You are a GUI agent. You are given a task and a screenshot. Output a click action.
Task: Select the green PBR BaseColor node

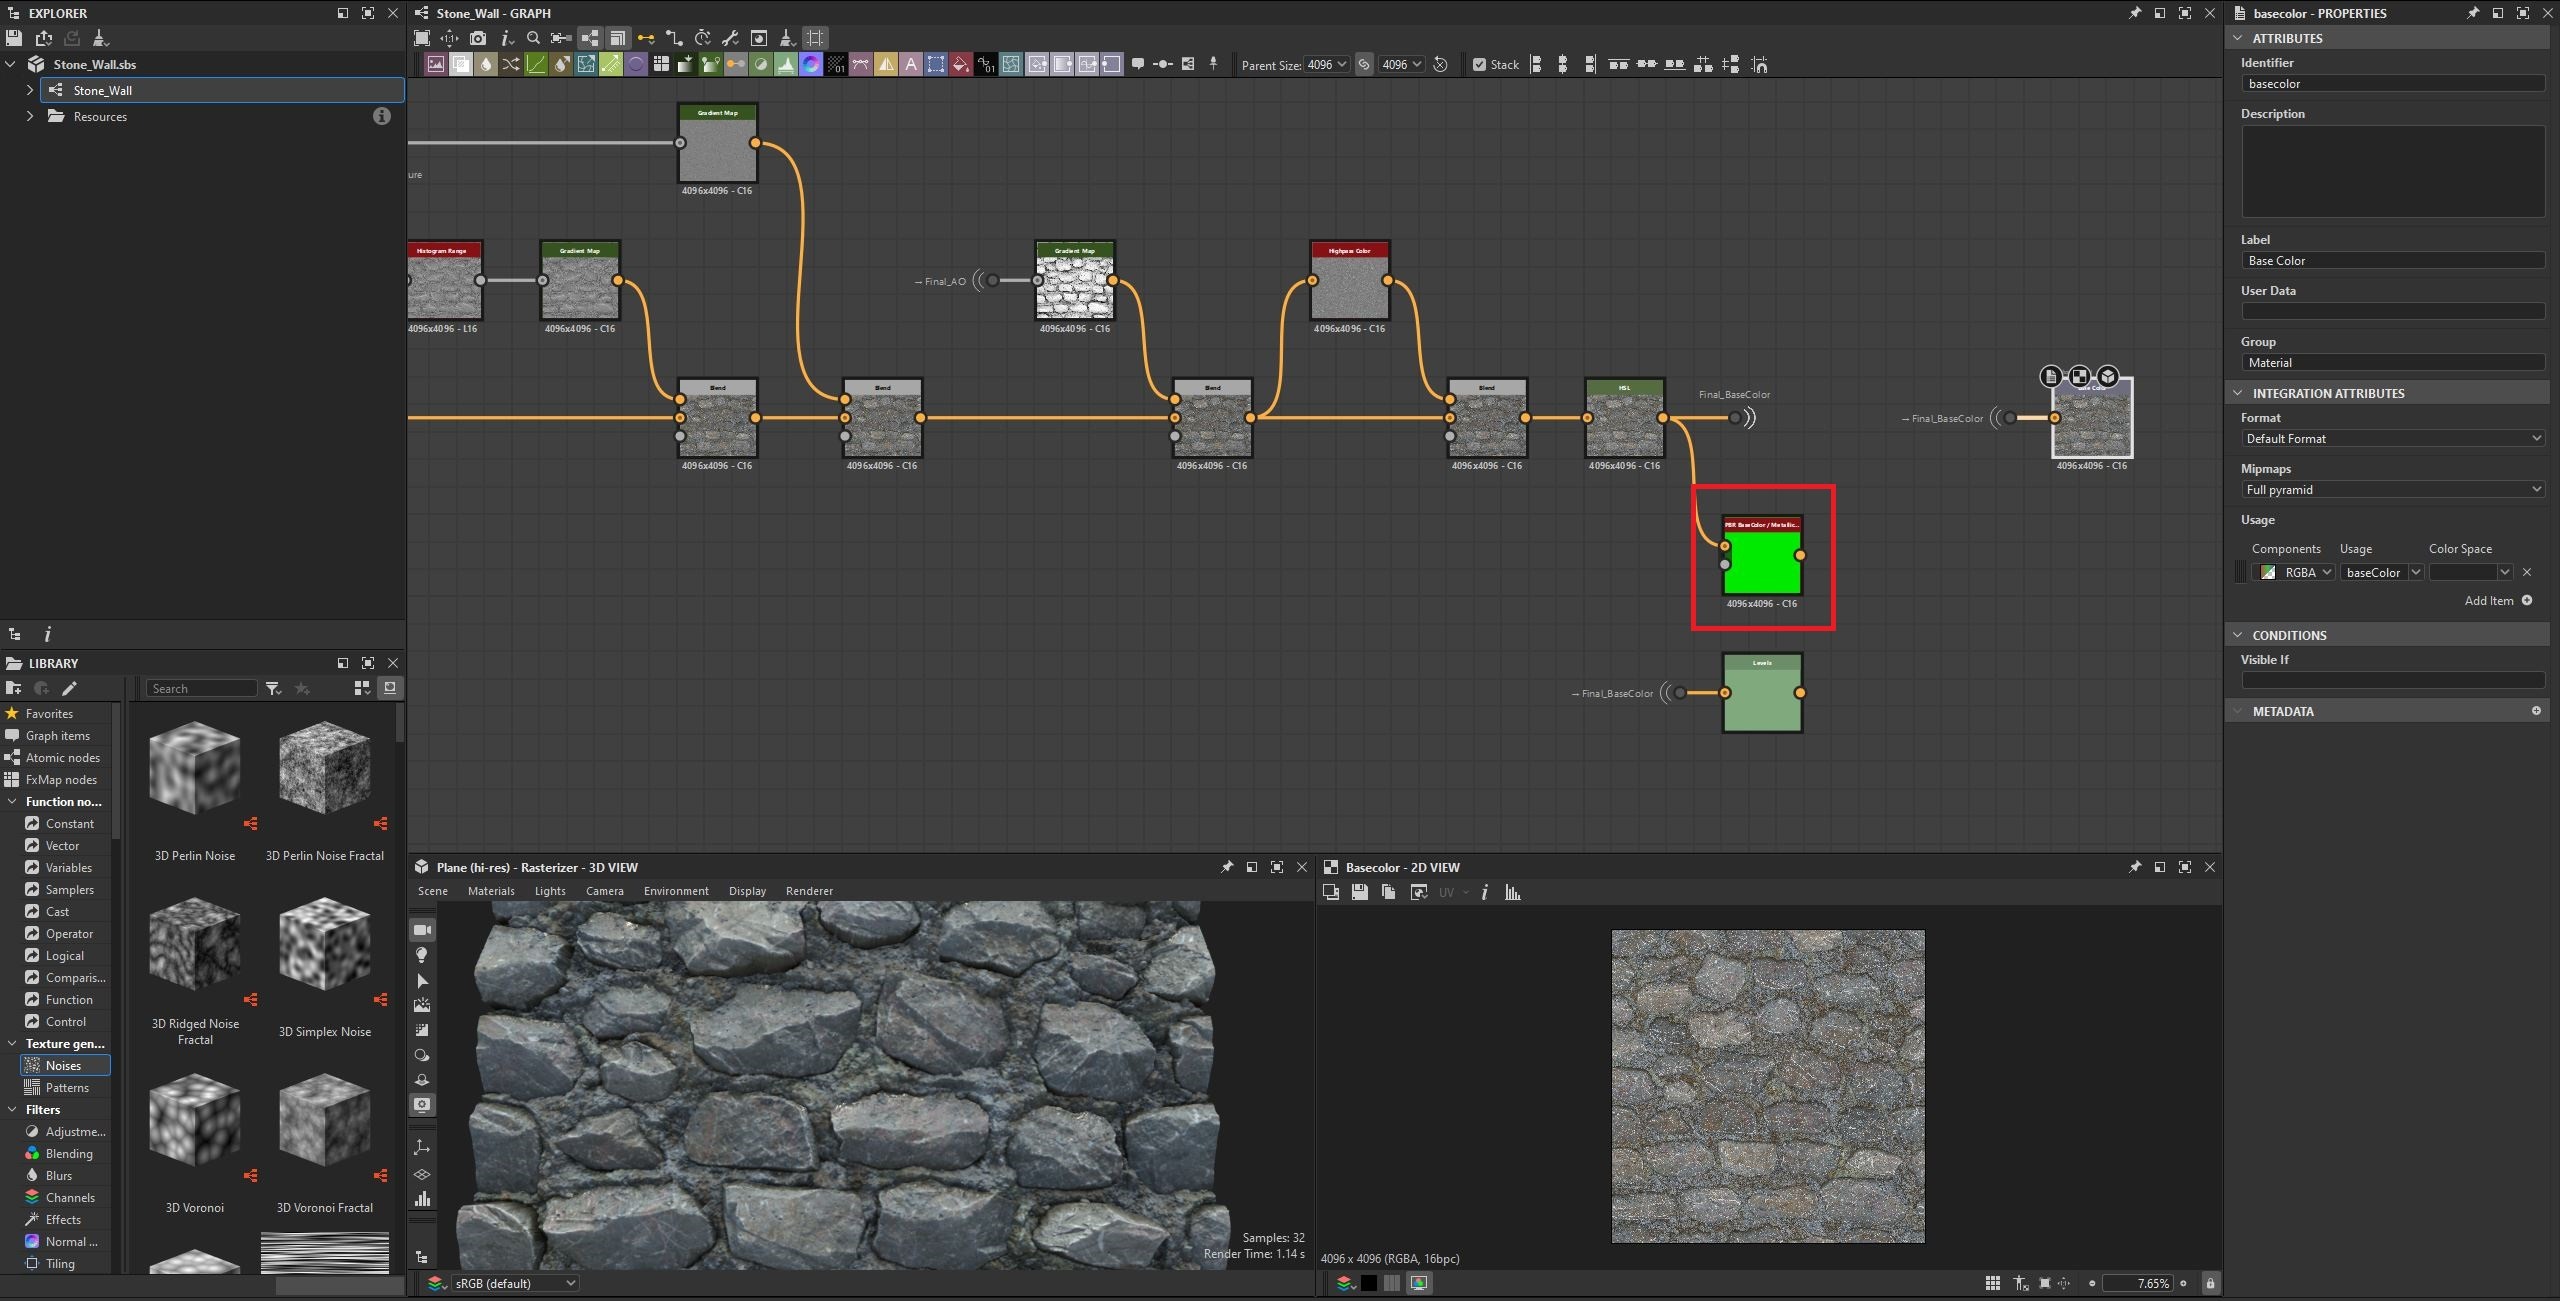[1762, 555]
